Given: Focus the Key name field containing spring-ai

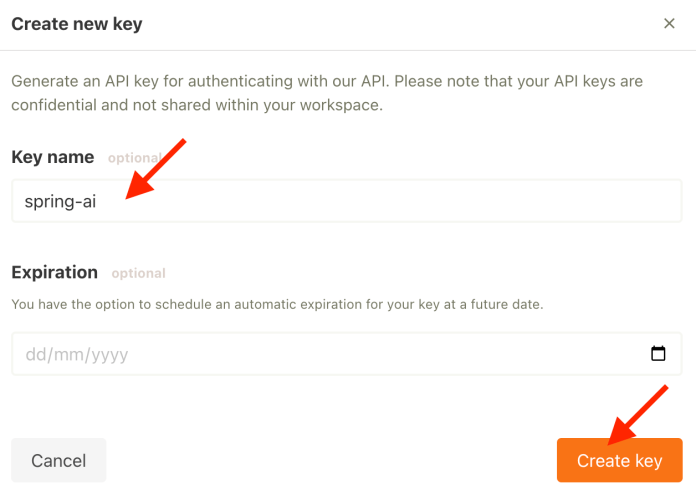Looking at the screenshot, I should pos(347,201).
